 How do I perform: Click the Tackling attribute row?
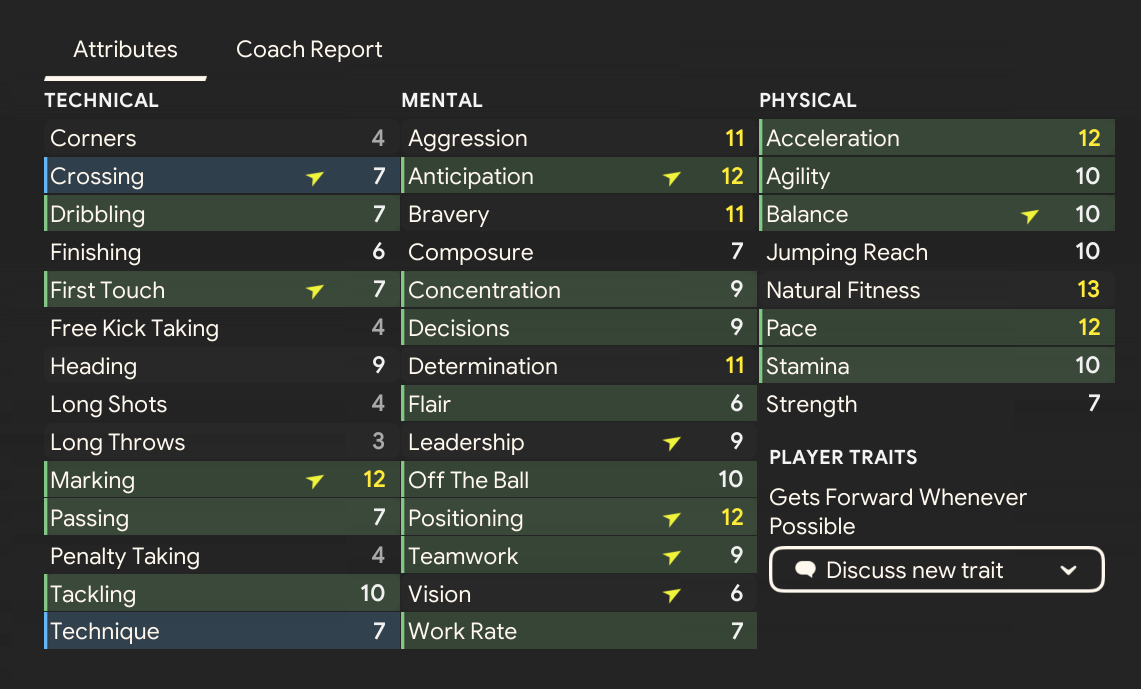click(x=220, y=594)
